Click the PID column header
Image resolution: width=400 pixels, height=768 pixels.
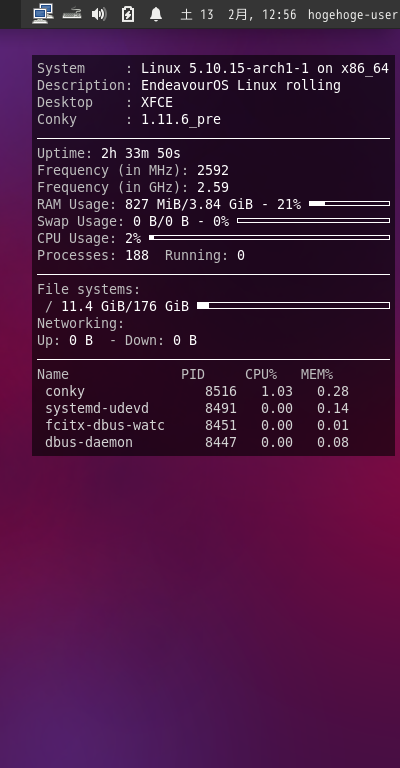(x=193, y=374)
